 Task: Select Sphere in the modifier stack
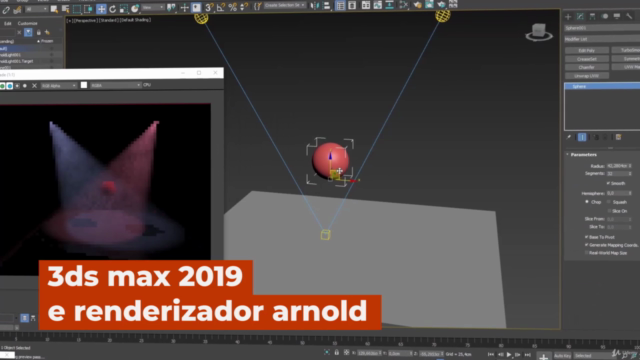tap(602, 87)
